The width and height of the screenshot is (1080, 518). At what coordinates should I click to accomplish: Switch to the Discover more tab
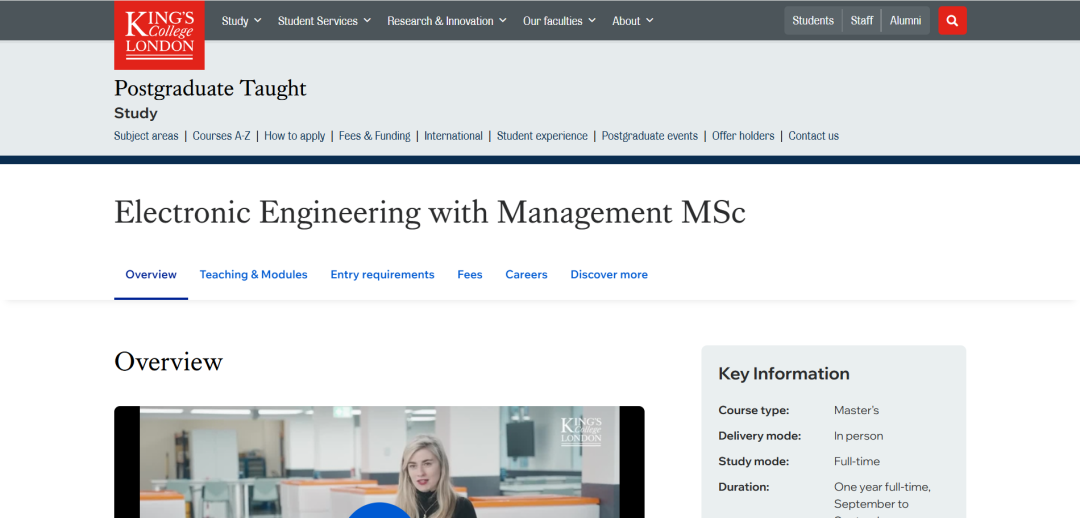click(x=609, y=274)
